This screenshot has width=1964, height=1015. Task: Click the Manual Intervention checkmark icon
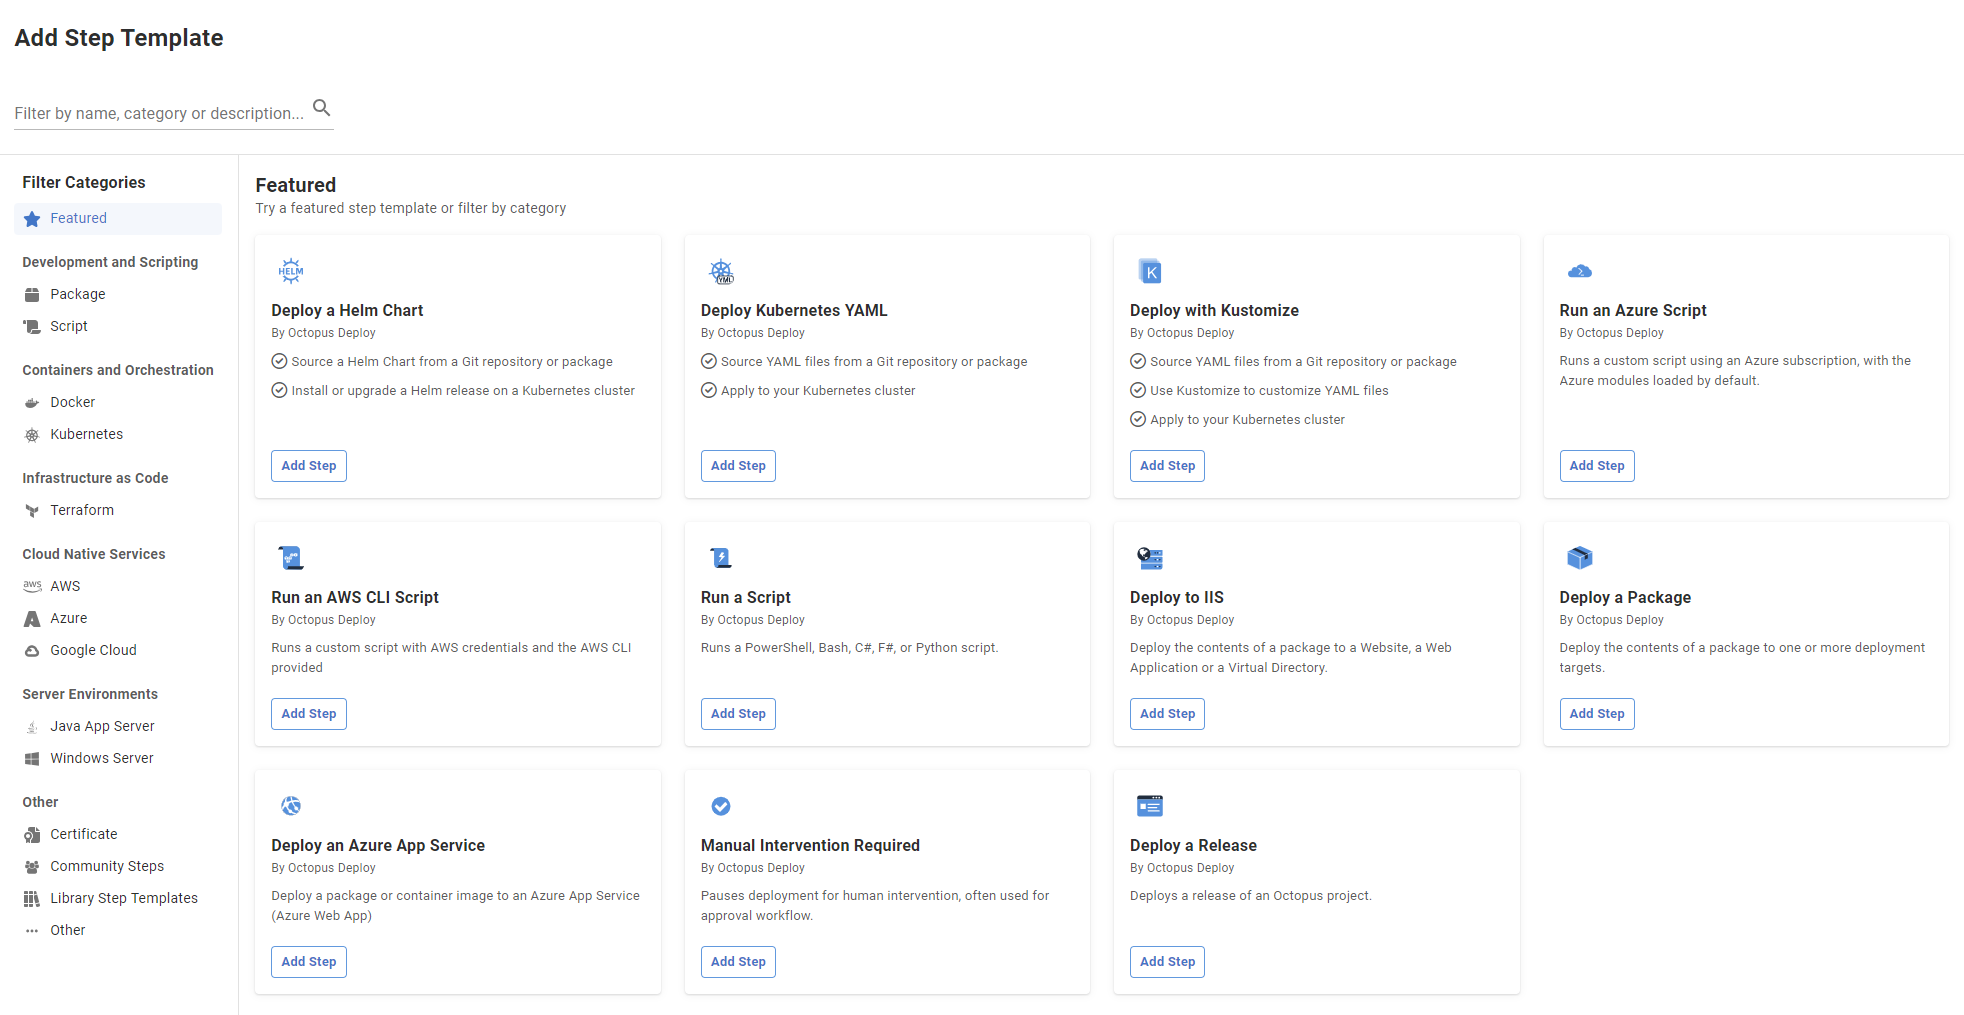click(x=721, y=806)
